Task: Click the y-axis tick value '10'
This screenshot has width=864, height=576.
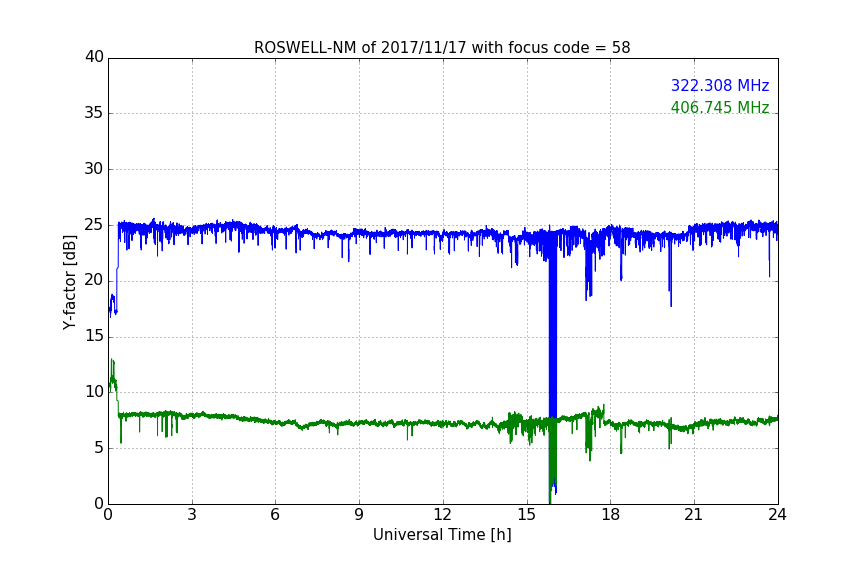Action: 94,392
